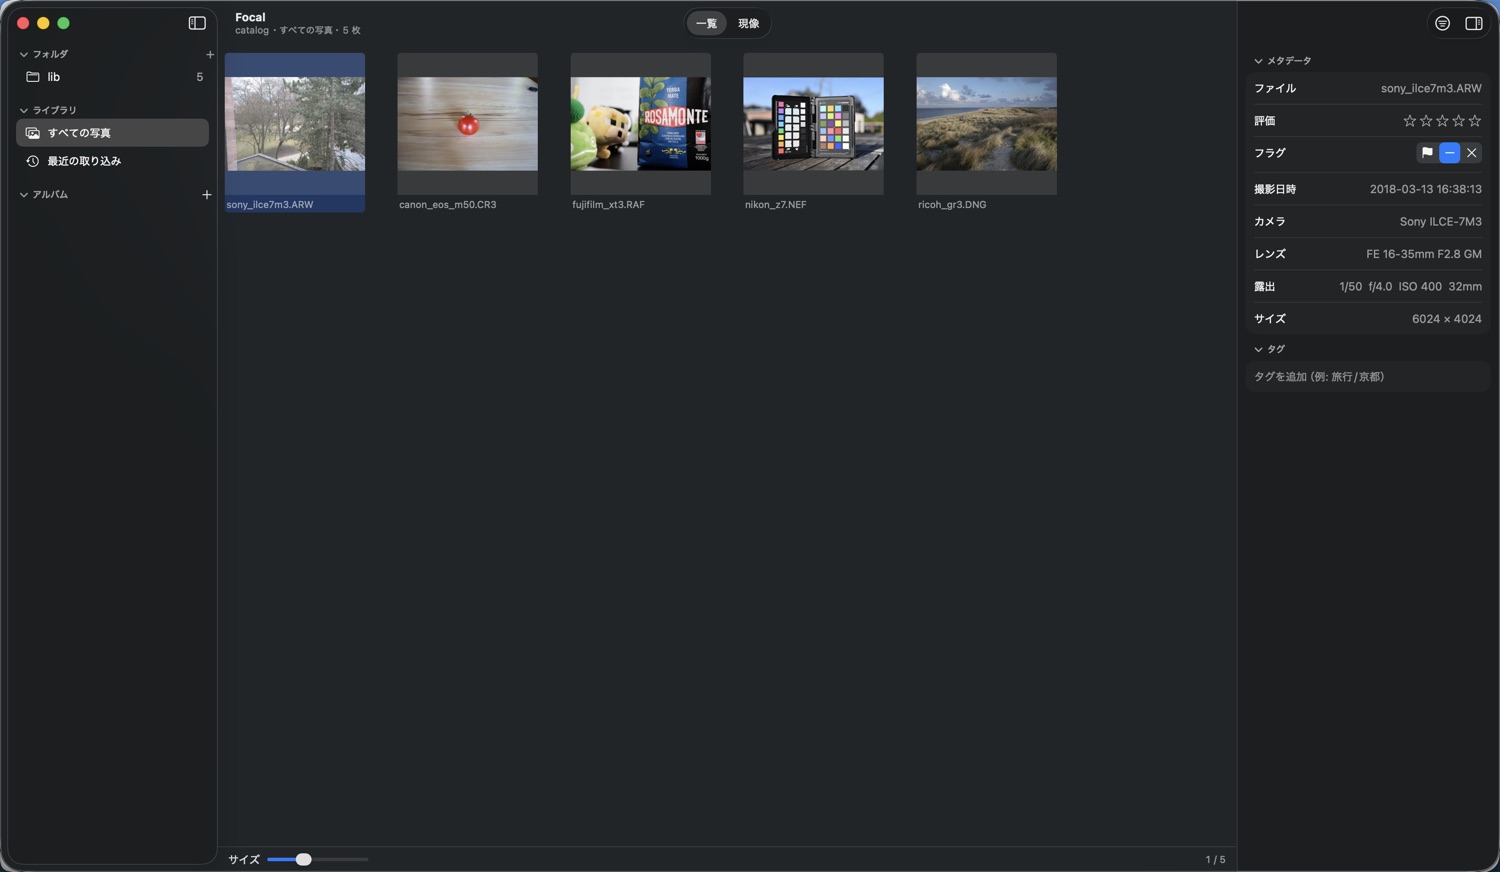Toggle the right inspector panel icon
Image resolution: width=1500 pixels, height=872 pixels.
[1474, 23]
